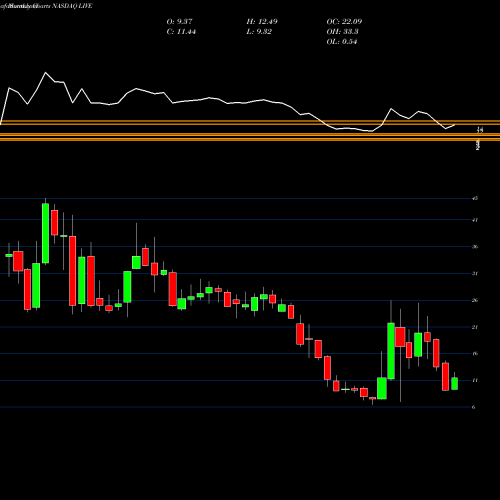Select the low value "L: 9.32"
This screenshot has width=500, height=500.
coord(259,32)
